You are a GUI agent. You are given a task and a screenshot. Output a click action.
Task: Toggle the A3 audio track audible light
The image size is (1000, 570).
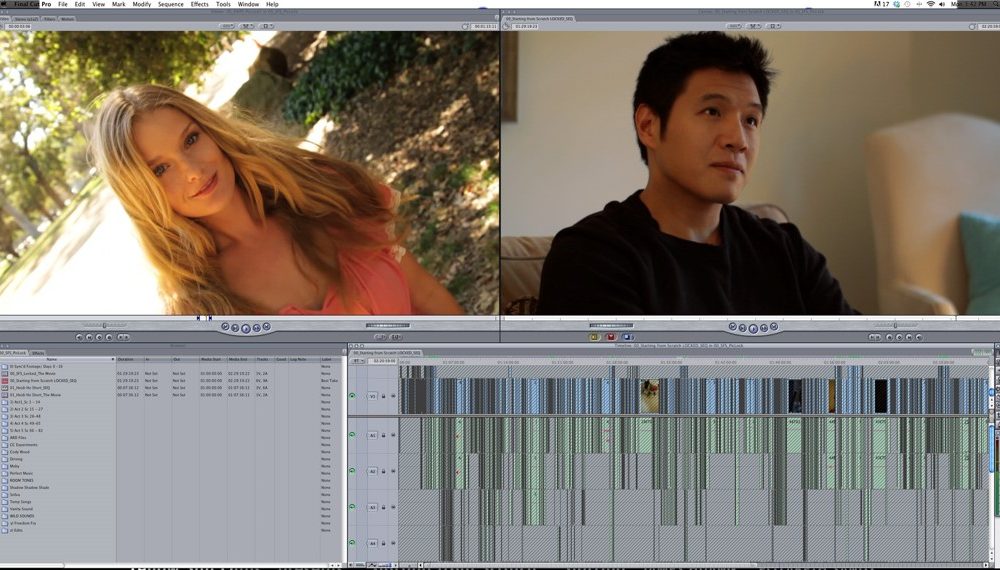pyautogui.click(x=352, y=508)
